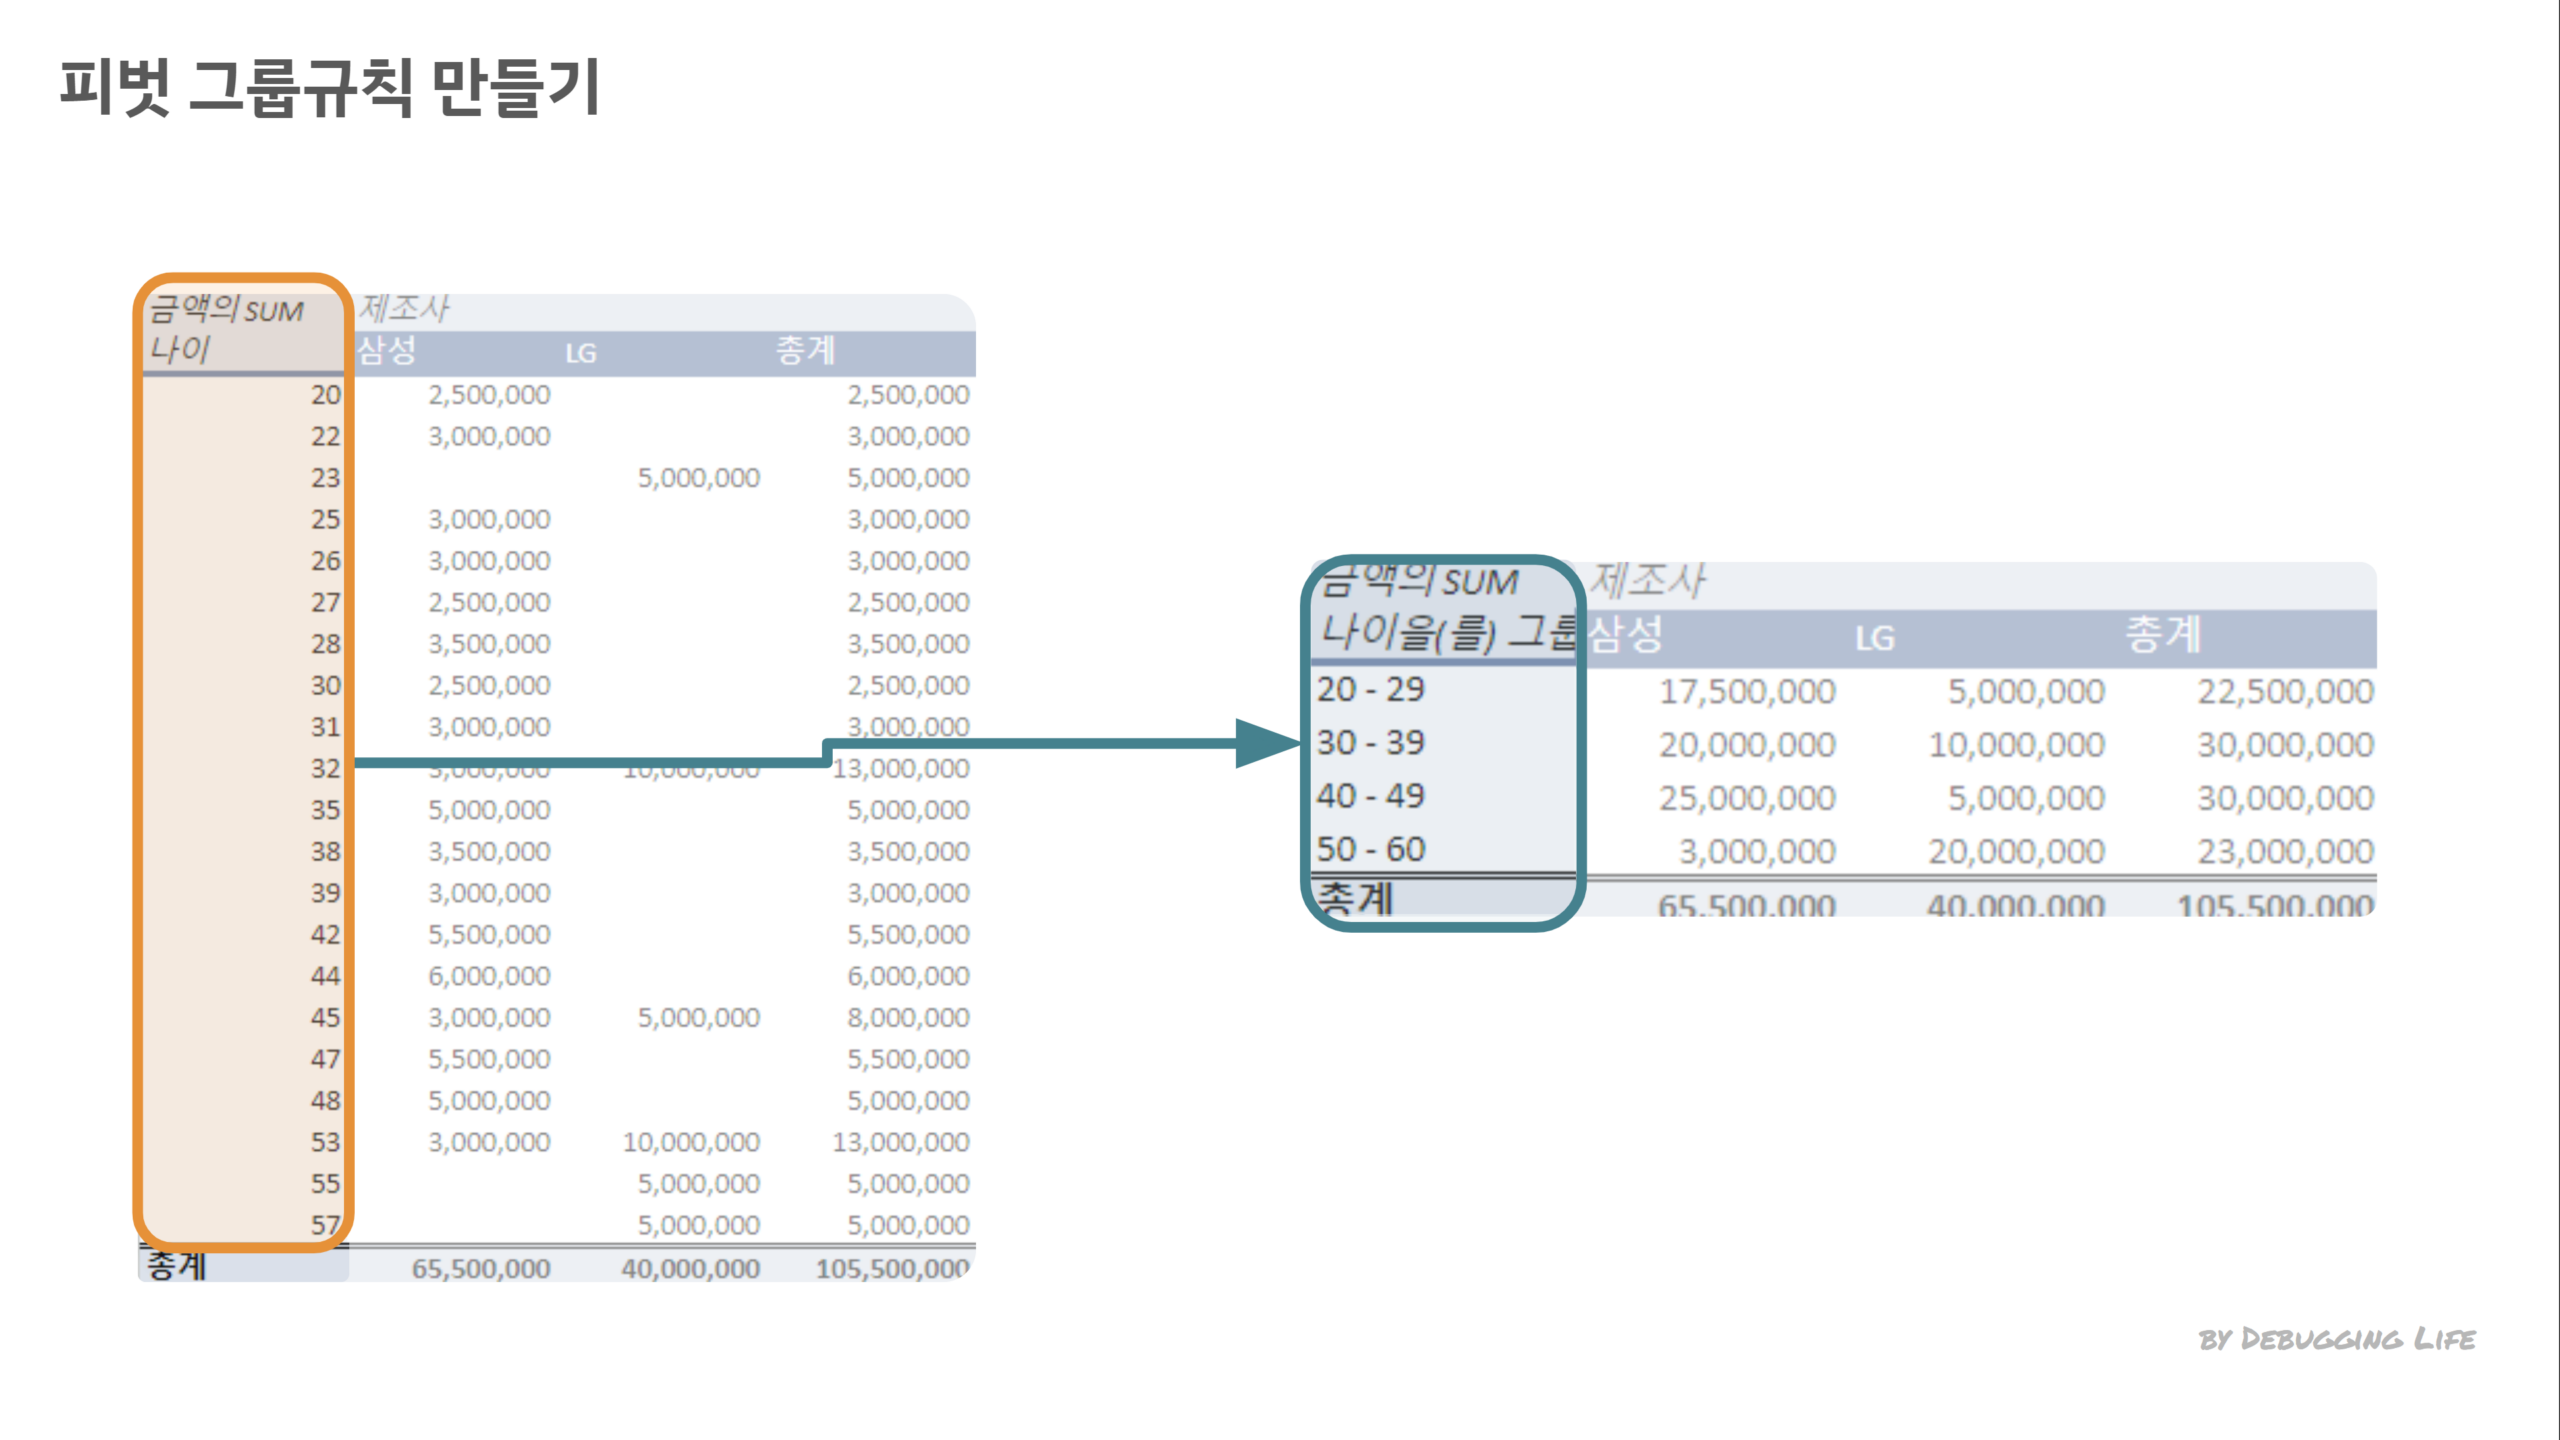
Task: Click the age 32 row label
Action: pos(325,769)
